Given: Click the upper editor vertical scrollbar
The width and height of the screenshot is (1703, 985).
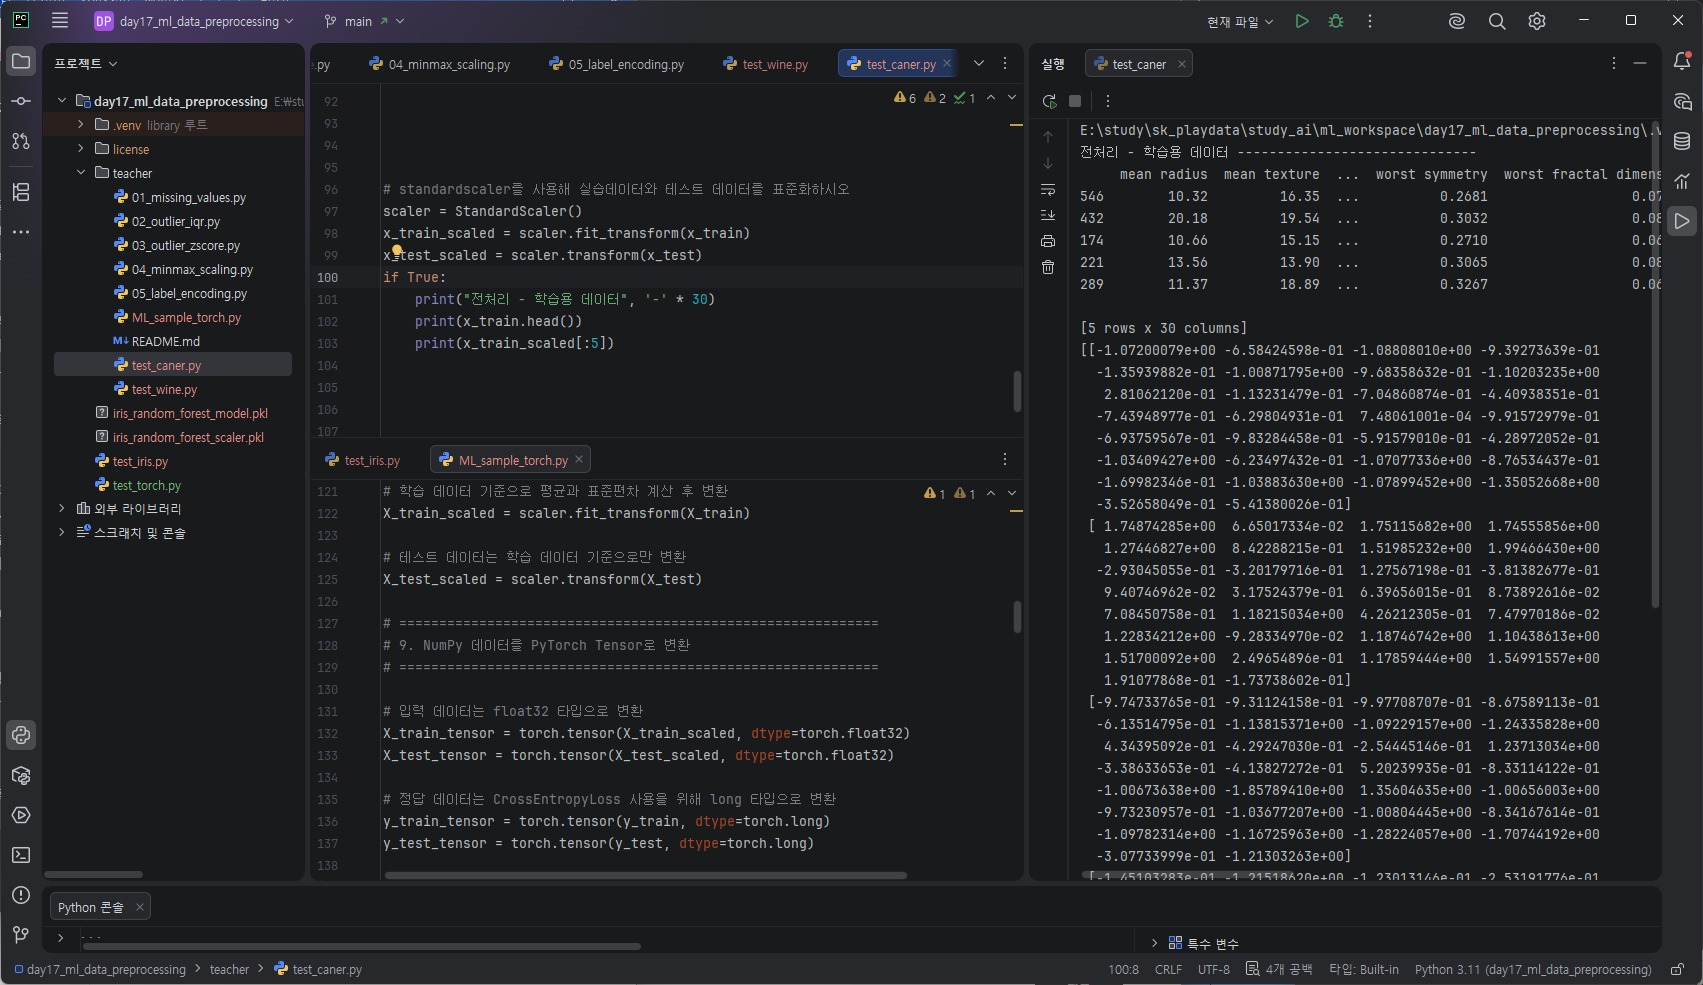Looking at the screenshot, I should pyautogui.click(x=1017, y=391).
